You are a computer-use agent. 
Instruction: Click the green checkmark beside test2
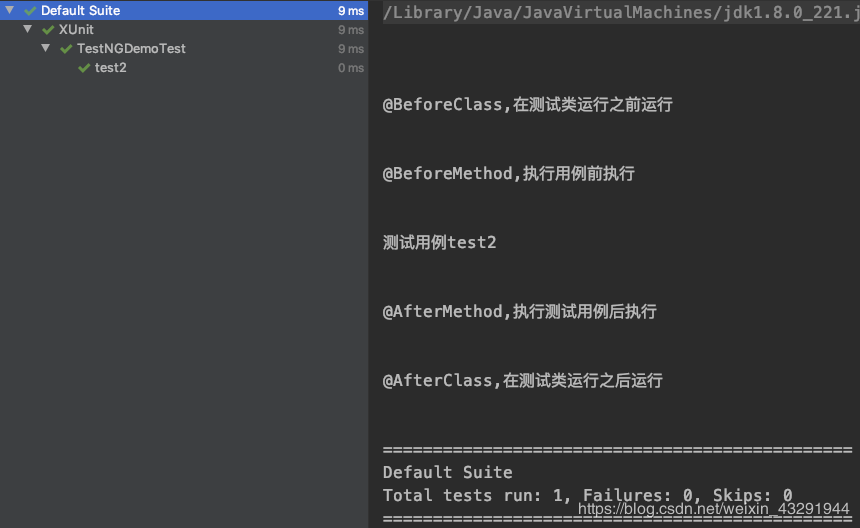(x=84, y=68)
